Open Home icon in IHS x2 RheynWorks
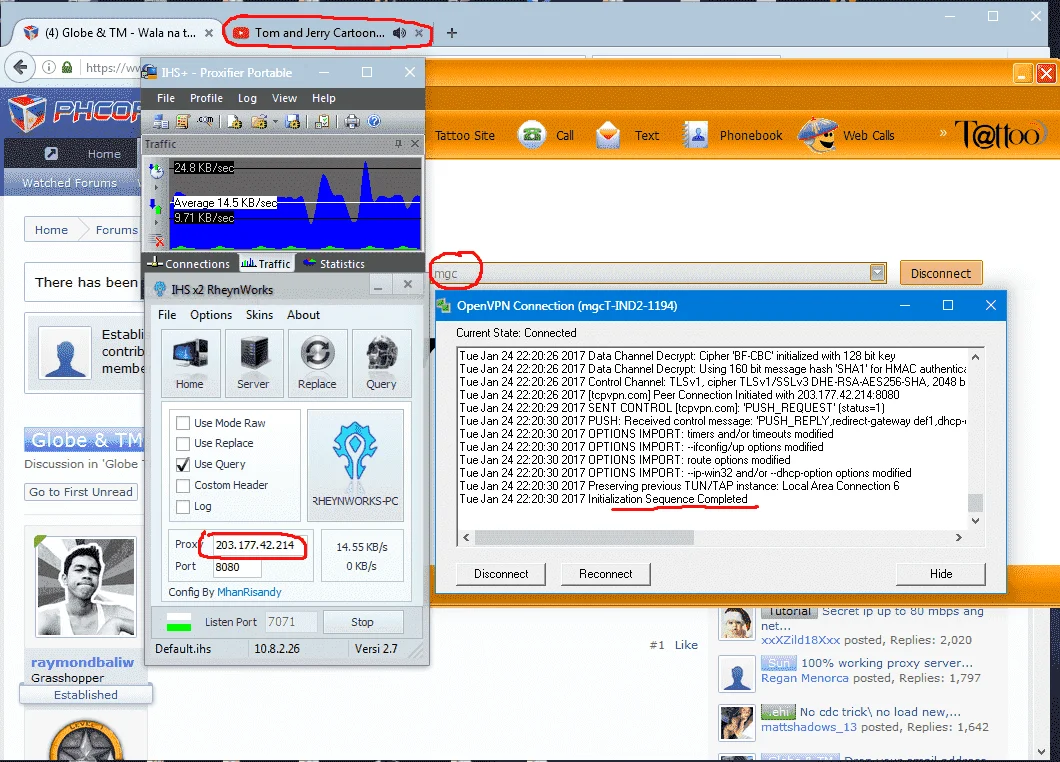The height and width of the screenshot is (762, 1060). 190,363
